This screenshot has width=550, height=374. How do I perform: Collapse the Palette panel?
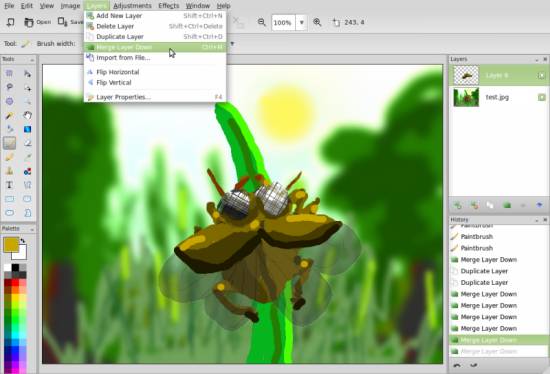tap(32, 229)
